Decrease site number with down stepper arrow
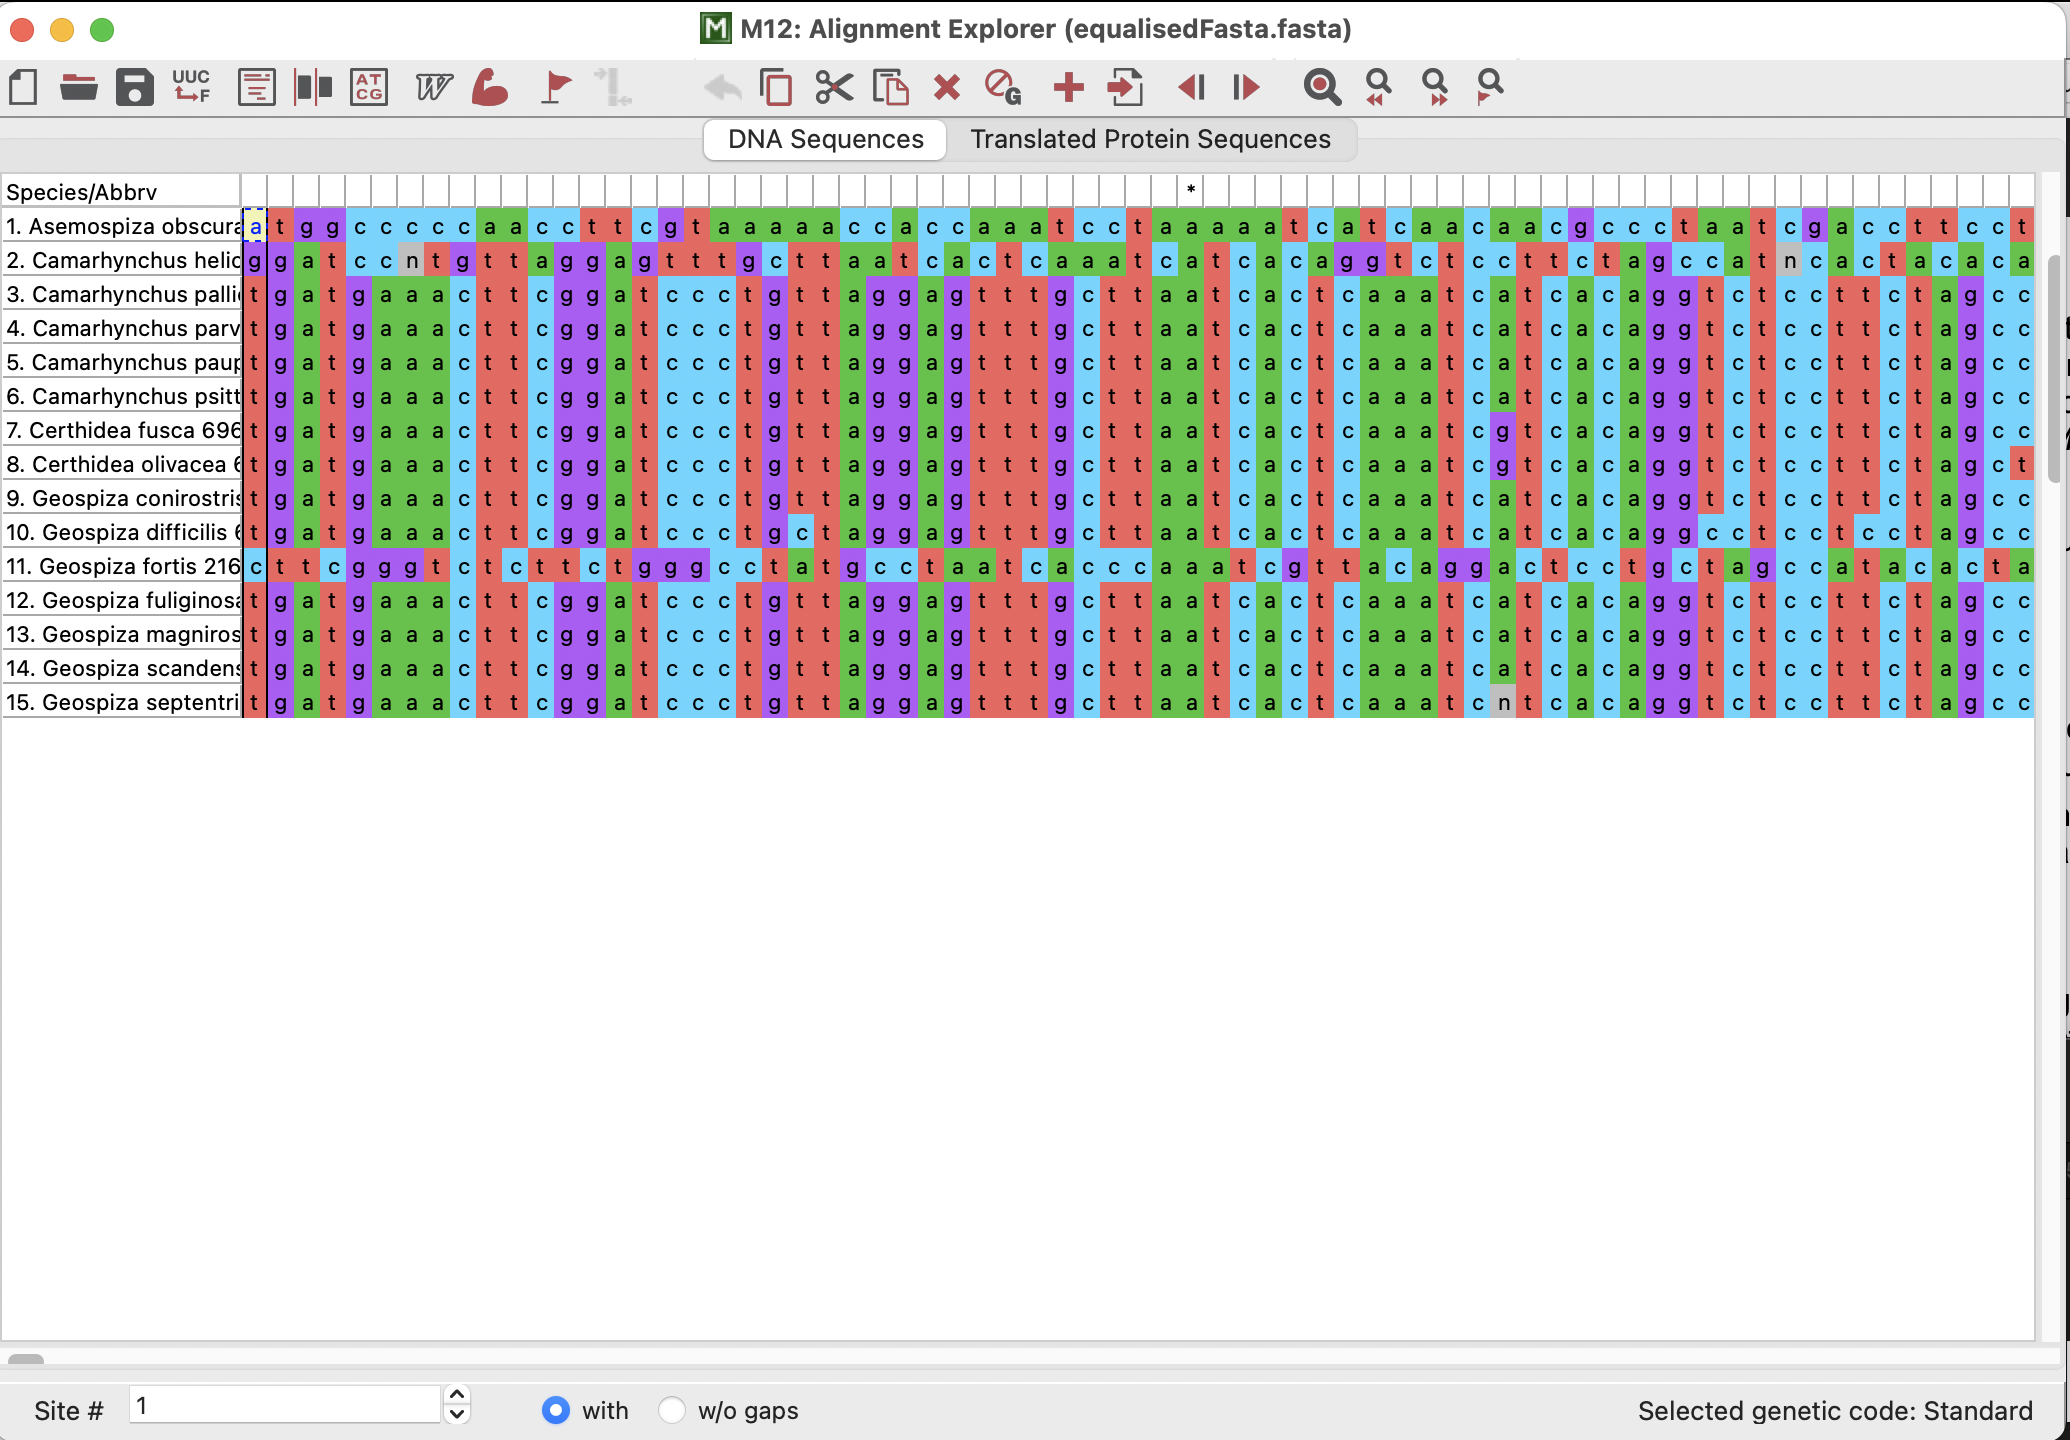 click(457, 1414)
